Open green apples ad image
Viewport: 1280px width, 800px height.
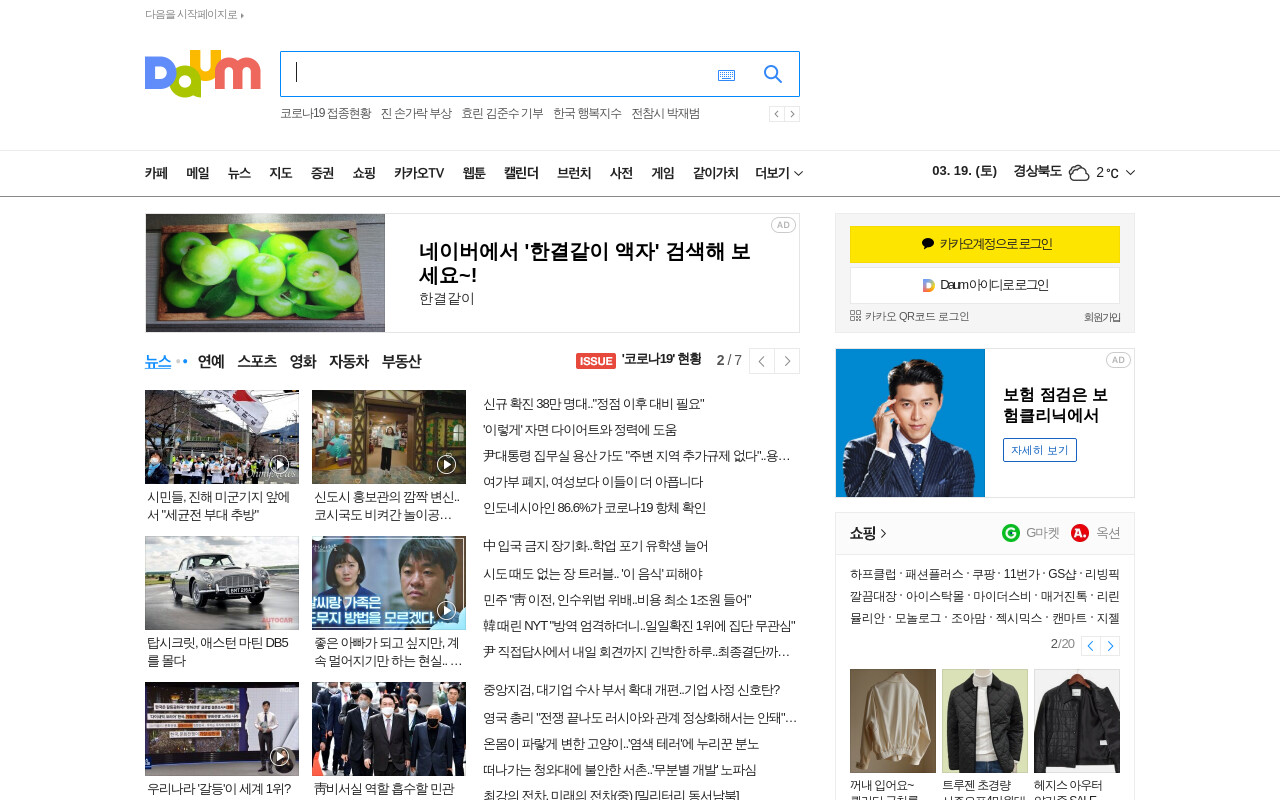266,273
